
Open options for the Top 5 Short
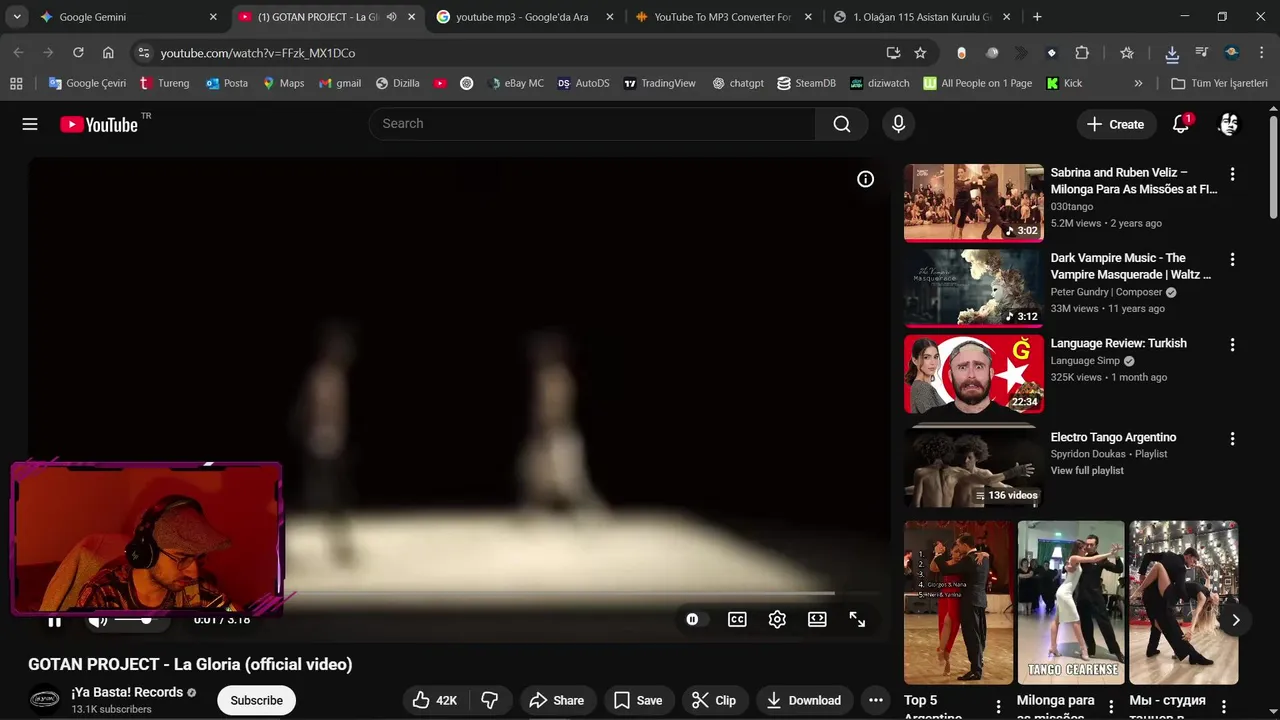coord(997,707)
